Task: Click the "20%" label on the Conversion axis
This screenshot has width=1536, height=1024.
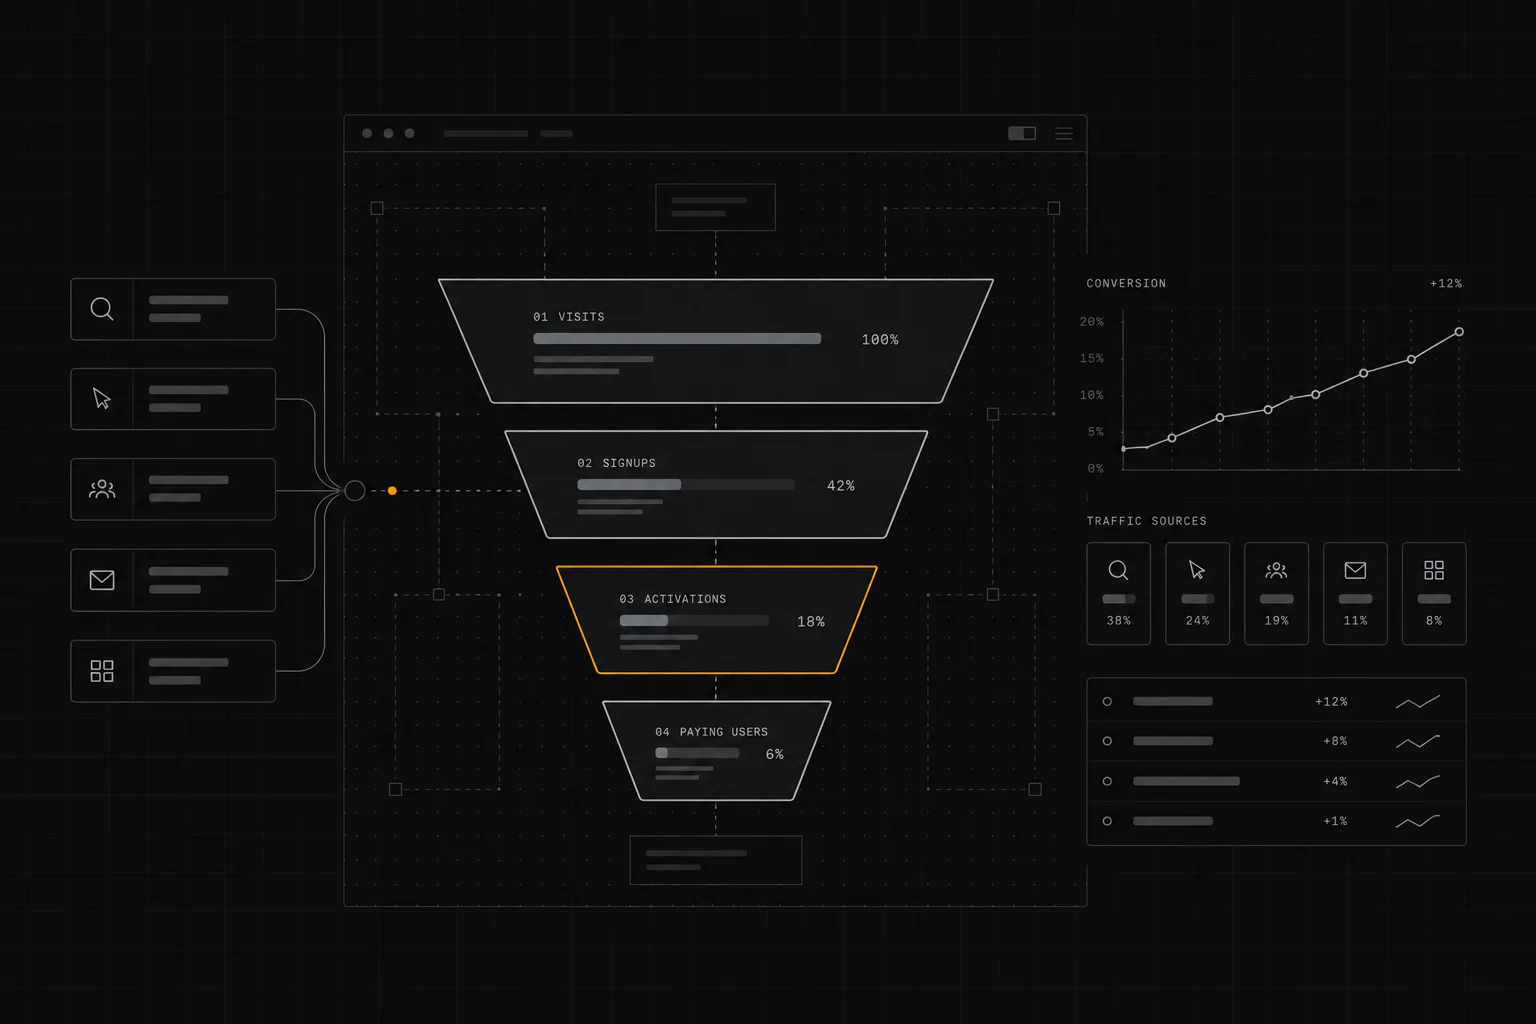Action: click(1092, 322)
